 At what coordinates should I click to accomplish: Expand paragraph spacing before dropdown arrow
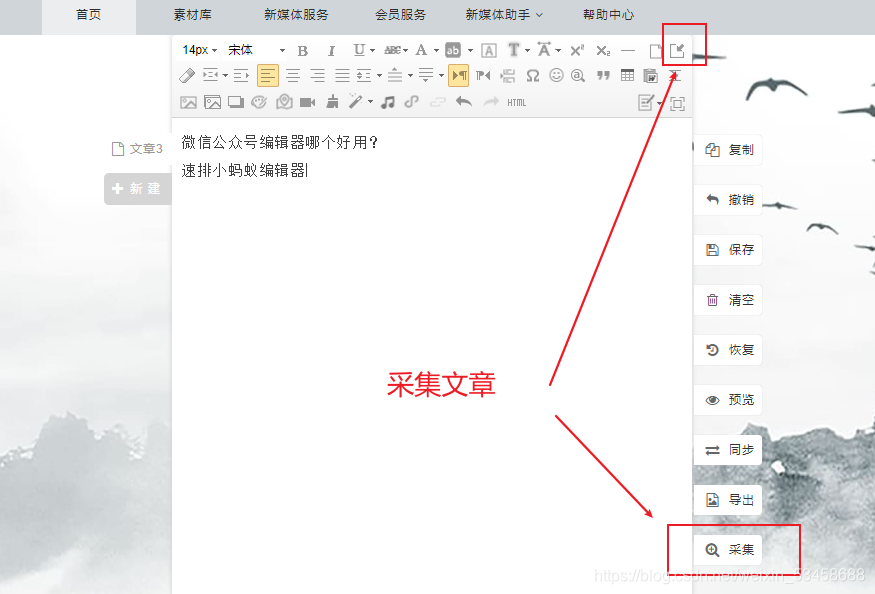pos(410,75)
